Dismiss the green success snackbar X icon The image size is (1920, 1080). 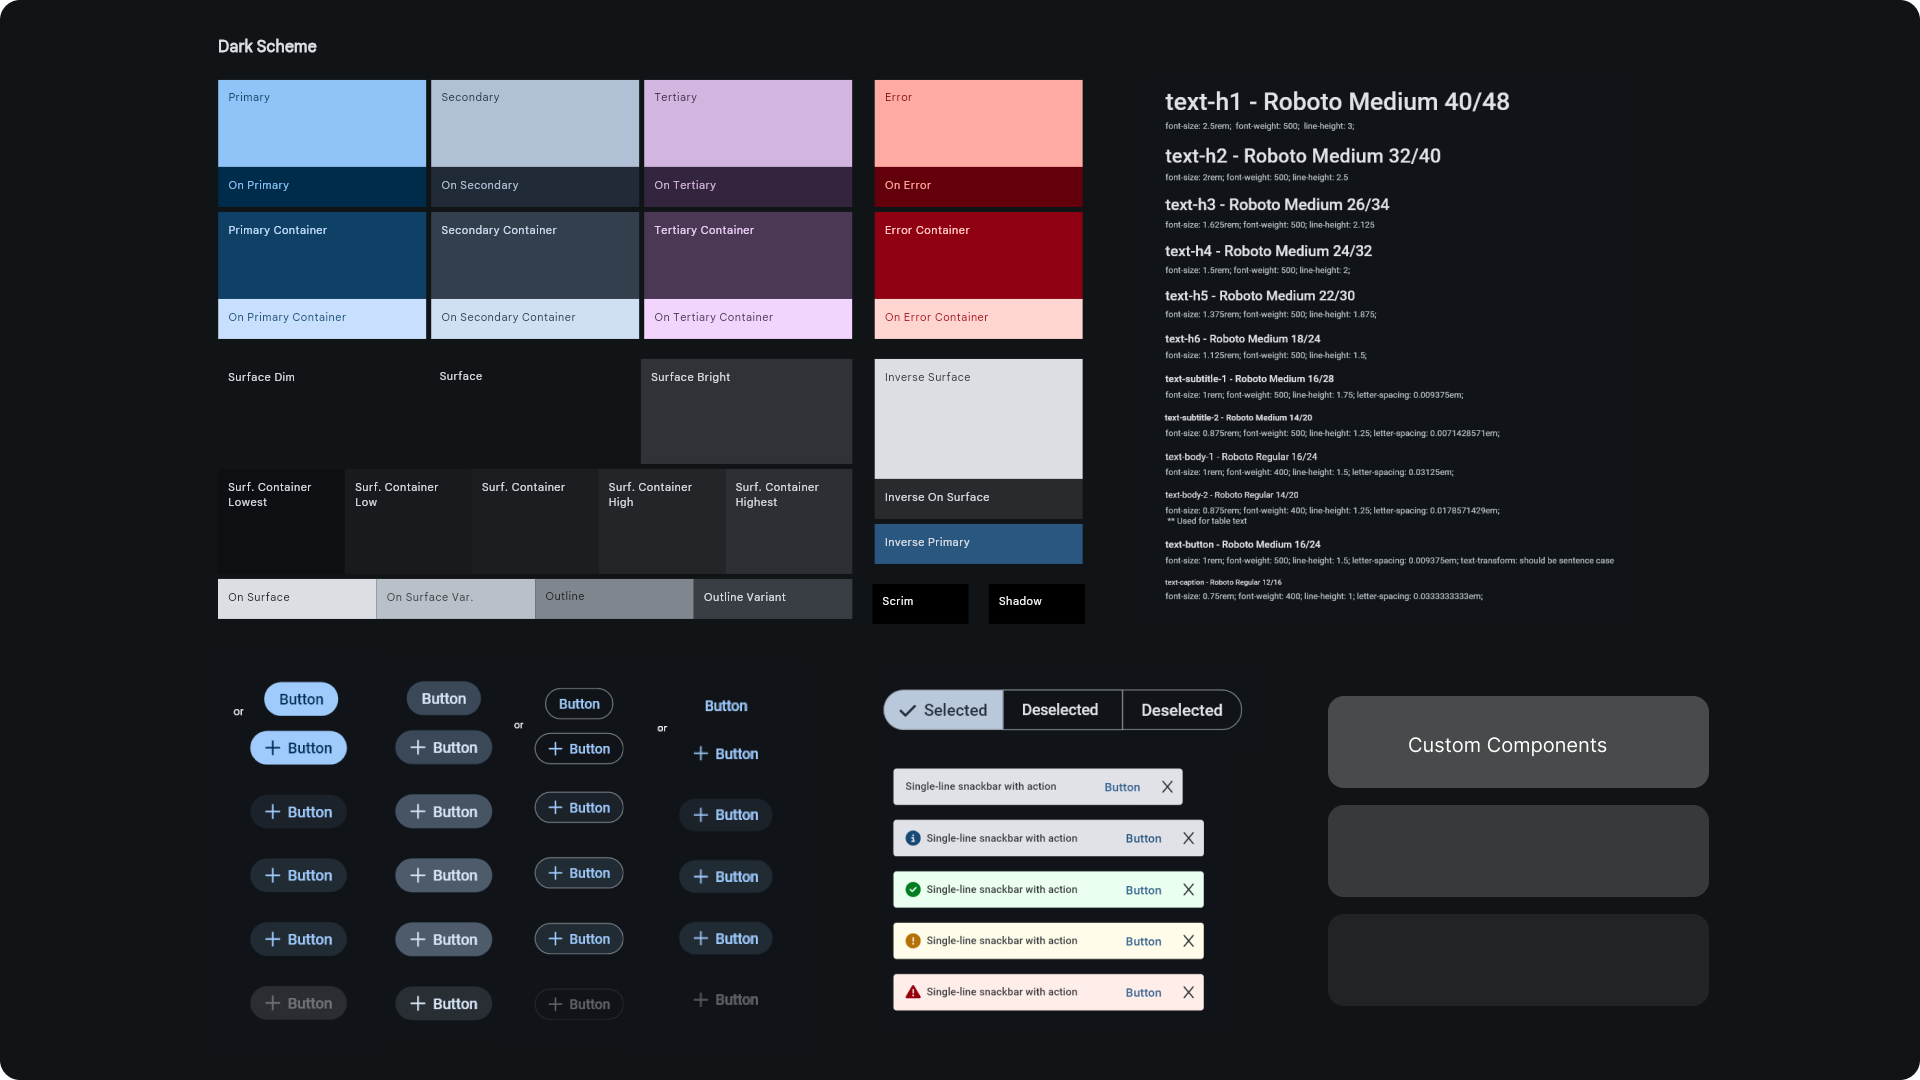click(x=1188, y=889)
